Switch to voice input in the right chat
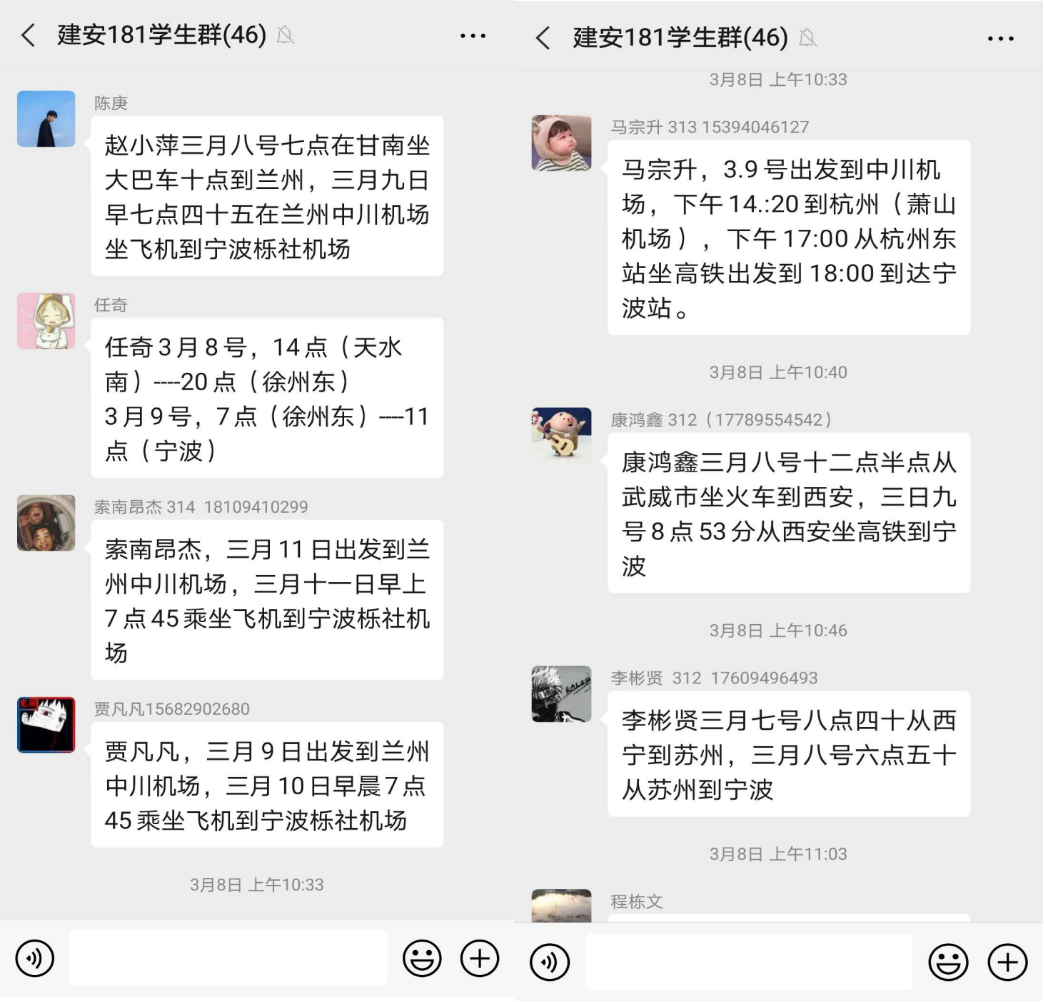This screenshot has width=1044, height=1002. 549,961
